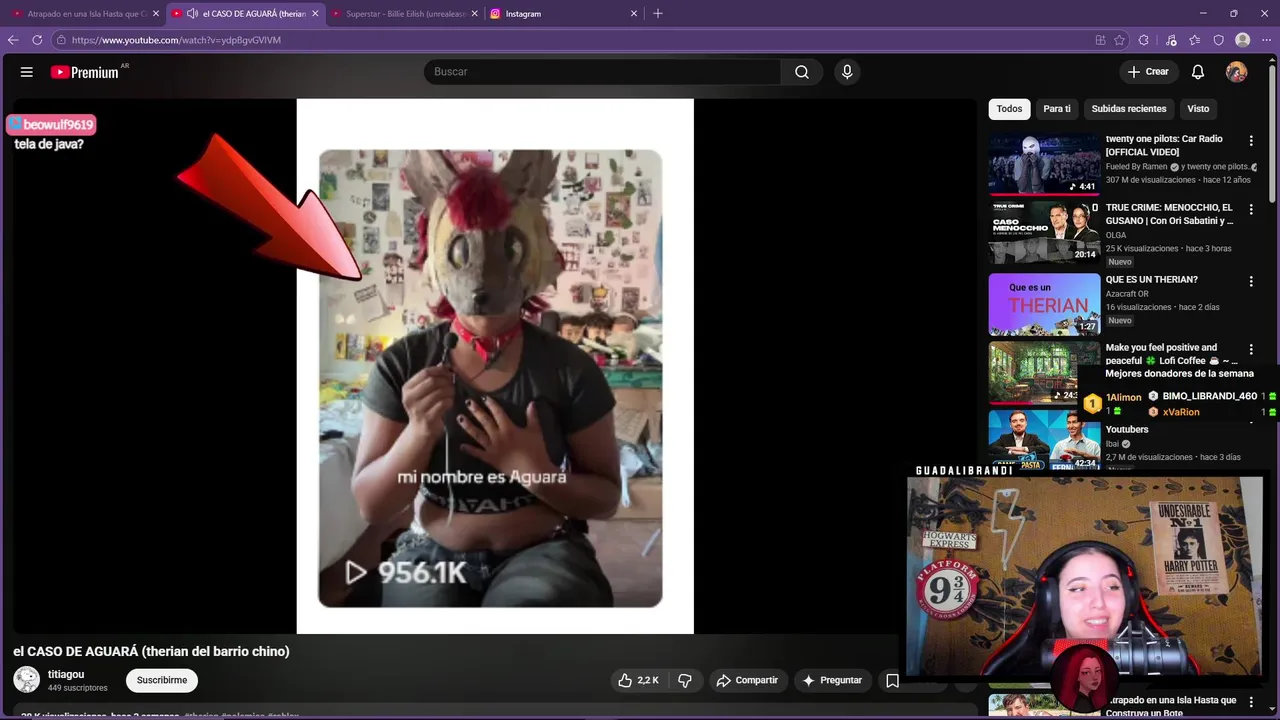The width and height of the screenshot is (1280, 720).
Task: Click the search magnifier button
Action: 802,72
